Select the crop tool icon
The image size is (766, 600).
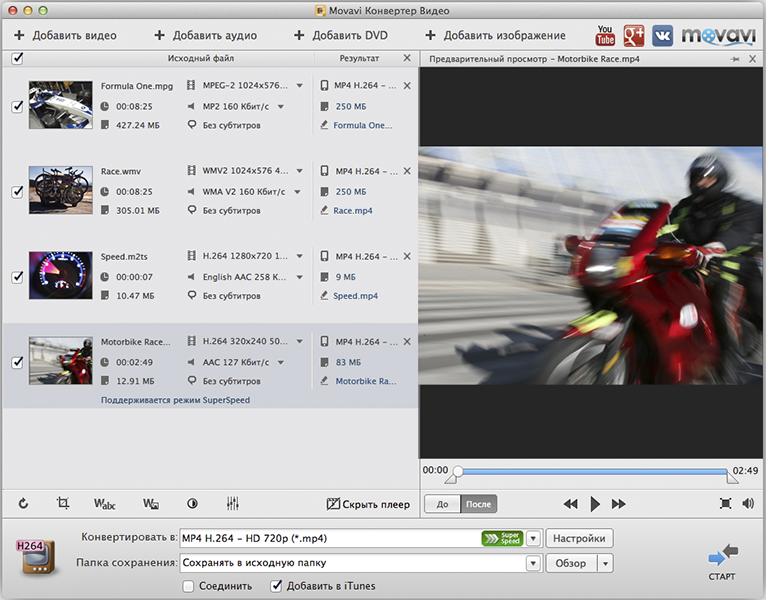coord(62,504)
